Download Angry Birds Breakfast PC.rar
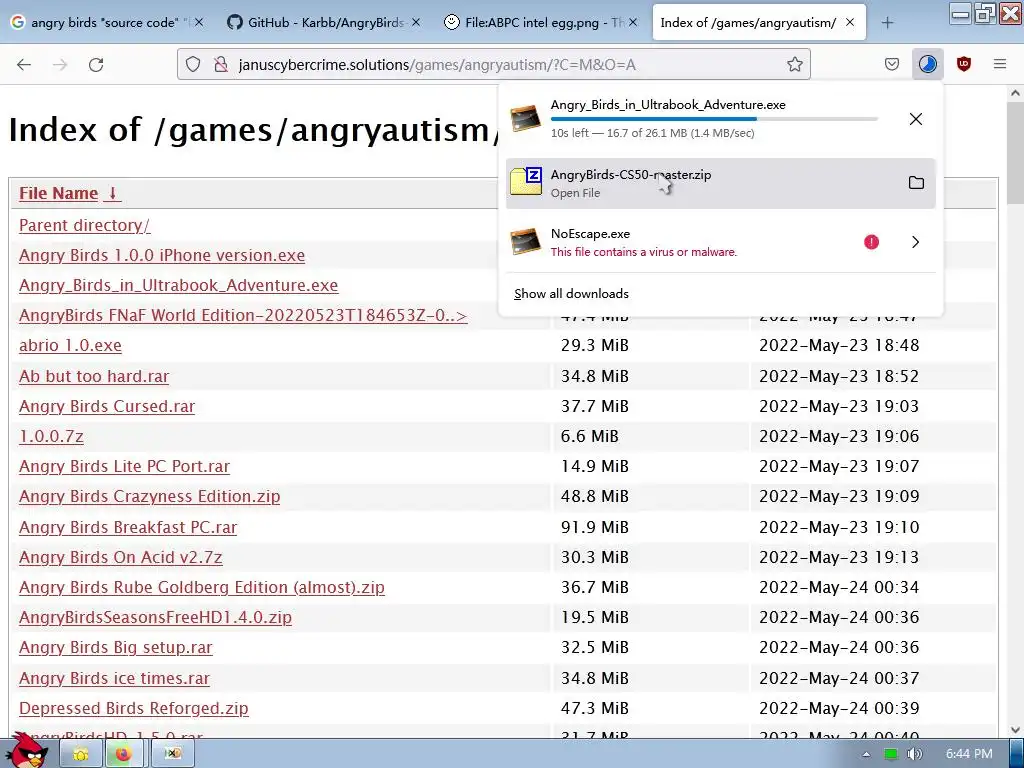This screenshot has width=1024, height=768. [128, 528]
